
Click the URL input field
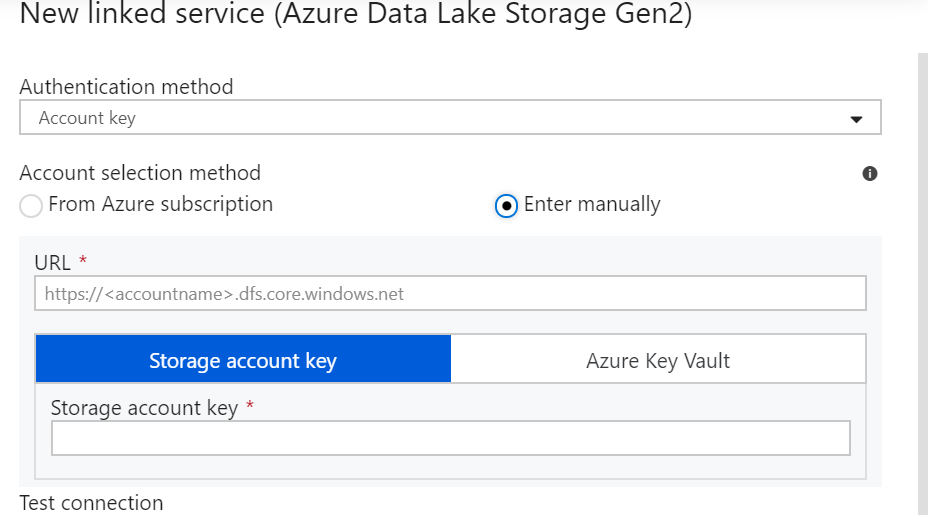coord(450,293)
